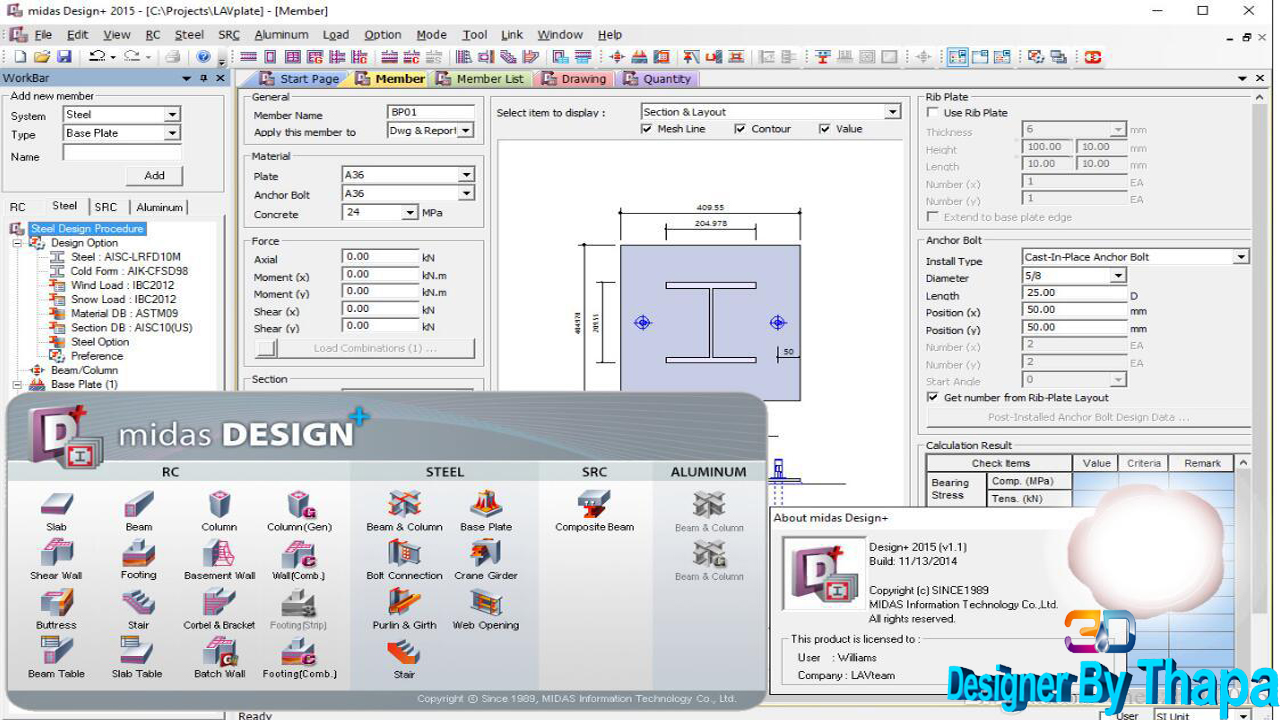
Task: Open the Purlin & Girth icon
Action: [x=404, y=602]
